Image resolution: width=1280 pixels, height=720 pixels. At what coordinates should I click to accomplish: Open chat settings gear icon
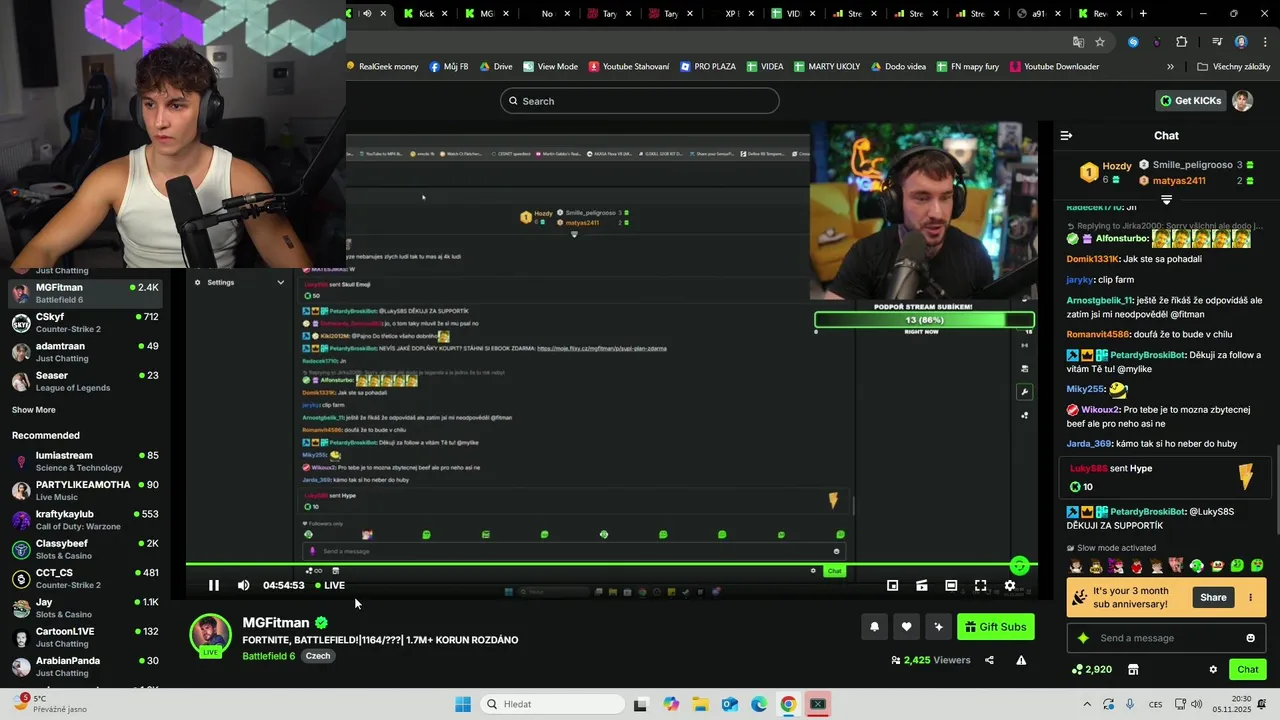coord(1213,670)
